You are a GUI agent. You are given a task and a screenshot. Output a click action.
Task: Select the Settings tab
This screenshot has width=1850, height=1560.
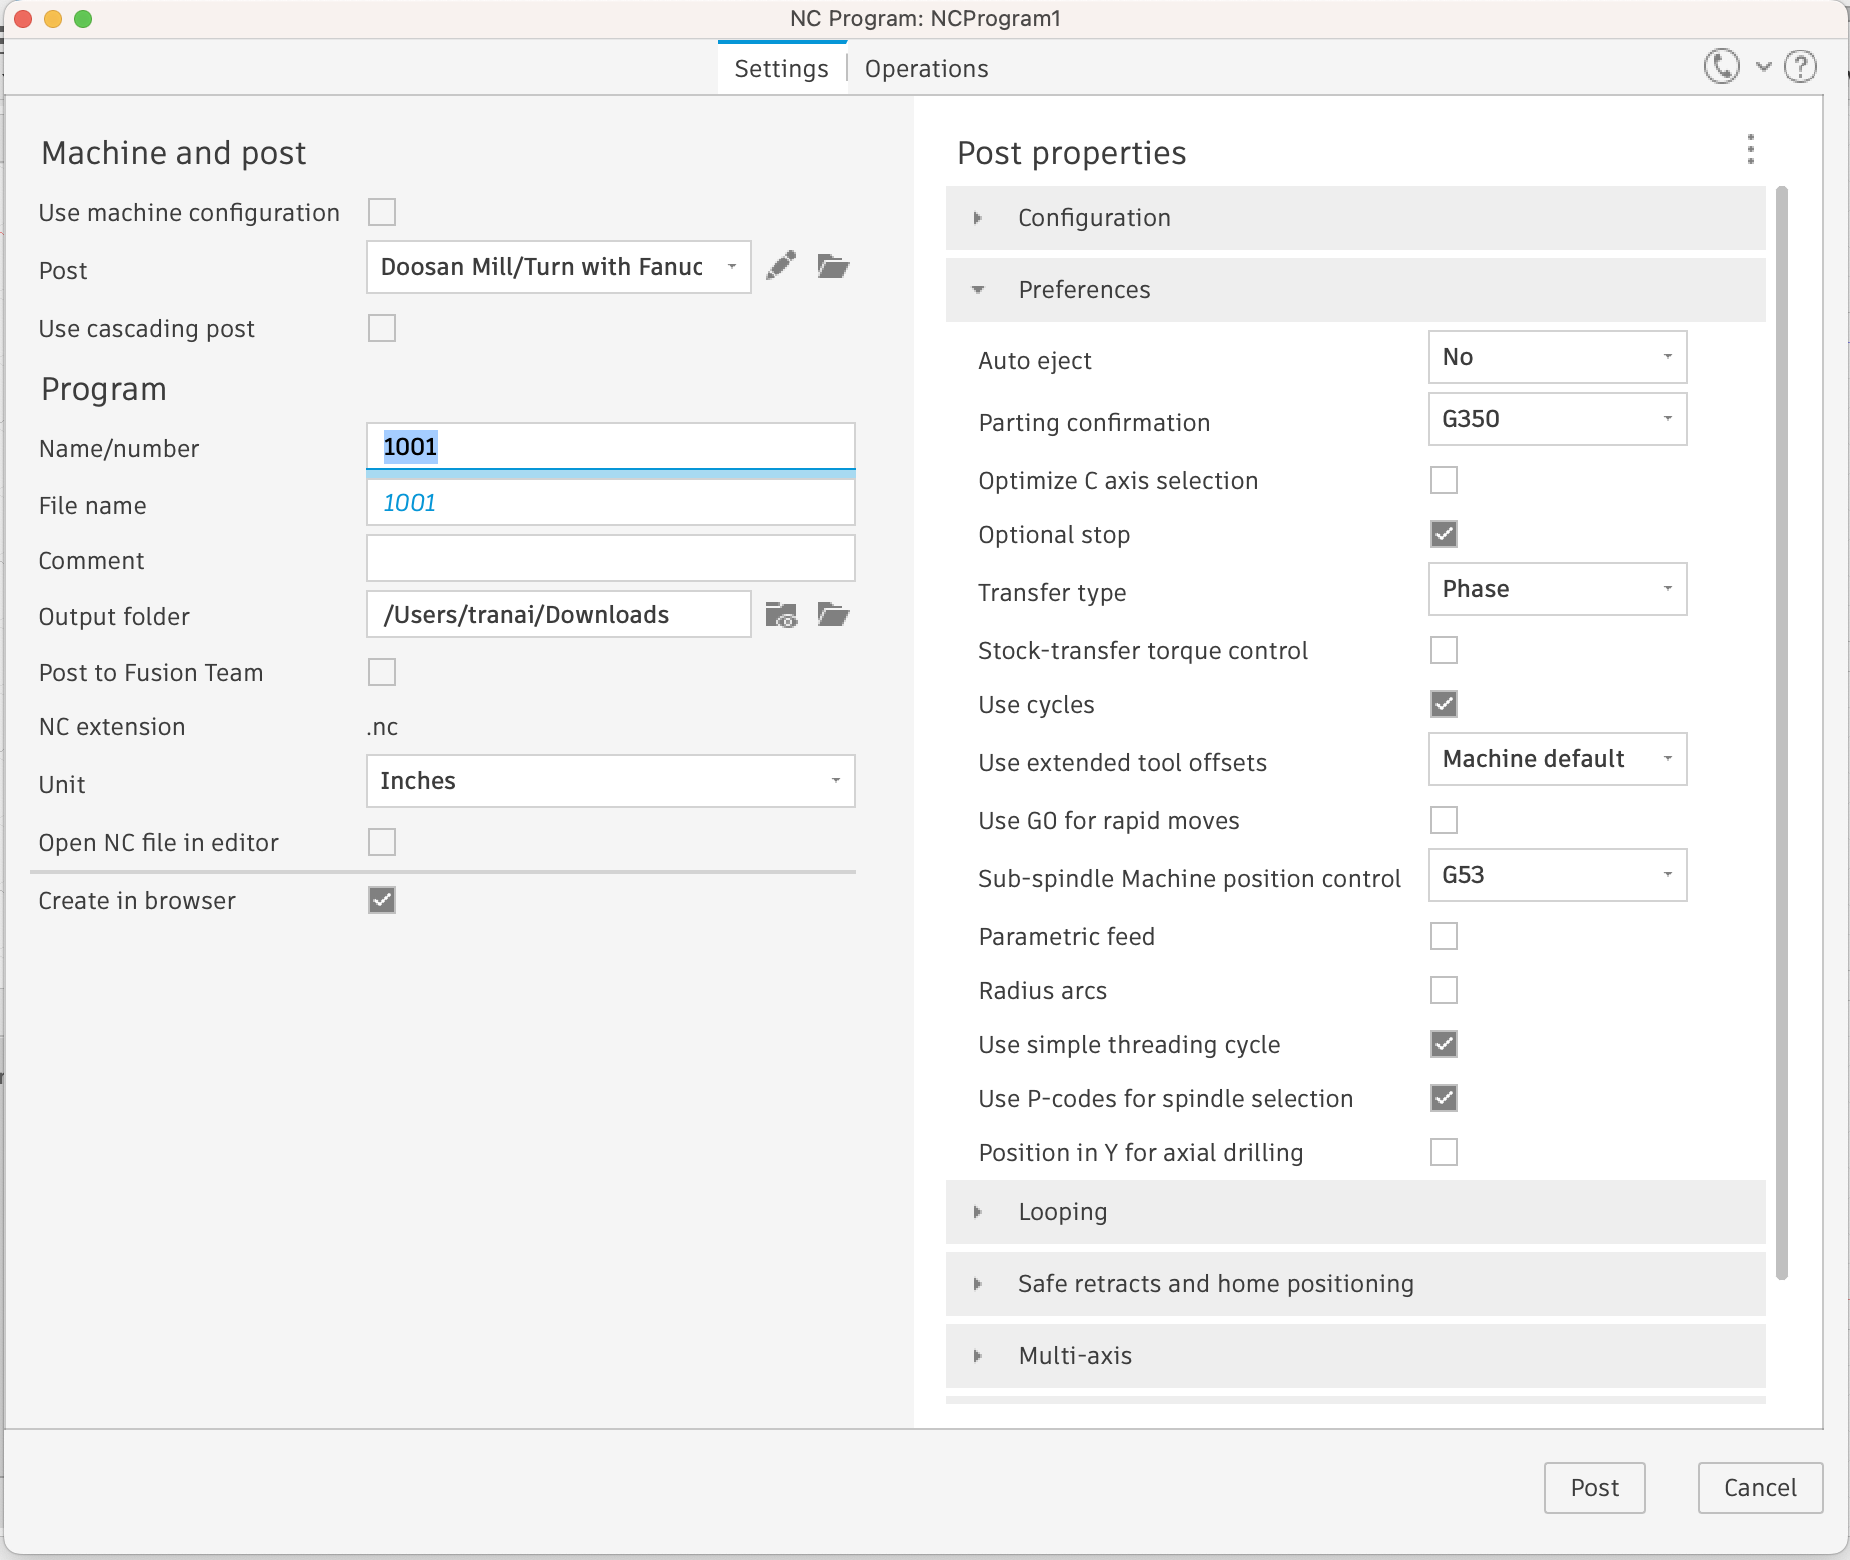781,68
